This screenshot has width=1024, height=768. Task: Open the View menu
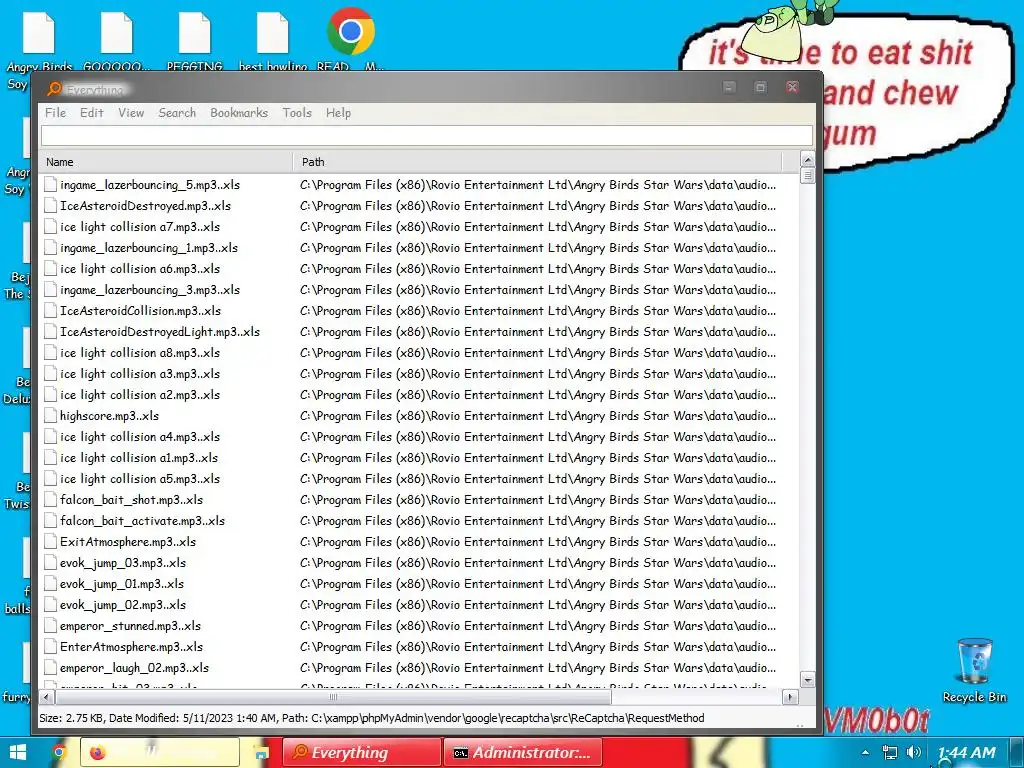[x=131, y=113]
